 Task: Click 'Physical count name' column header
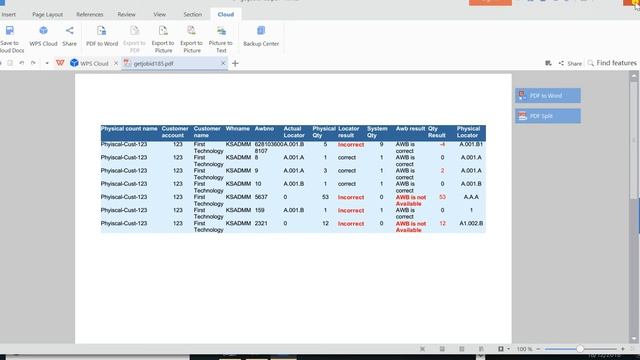click(x=129, y=129)
